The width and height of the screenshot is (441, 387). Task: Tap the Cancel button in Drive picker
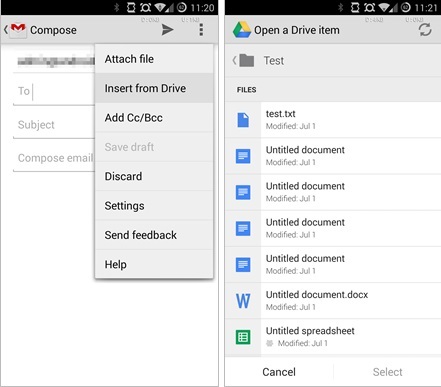(279, 372)
